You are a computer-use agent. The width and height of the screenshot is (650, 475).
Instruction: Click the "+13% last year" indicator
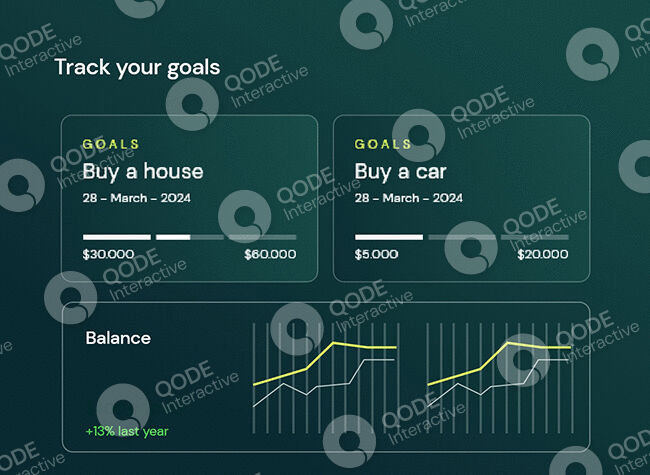[126, 433]
